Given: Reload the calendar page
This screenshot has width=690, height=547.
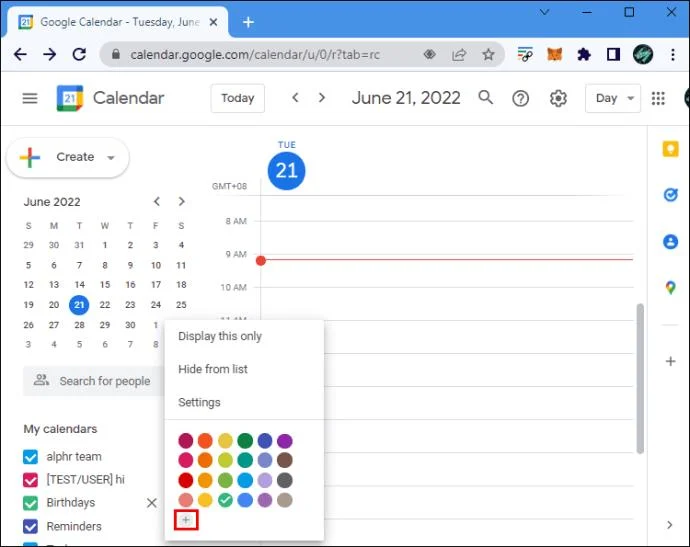Looking at the screenshot, I should pos(79,55).
